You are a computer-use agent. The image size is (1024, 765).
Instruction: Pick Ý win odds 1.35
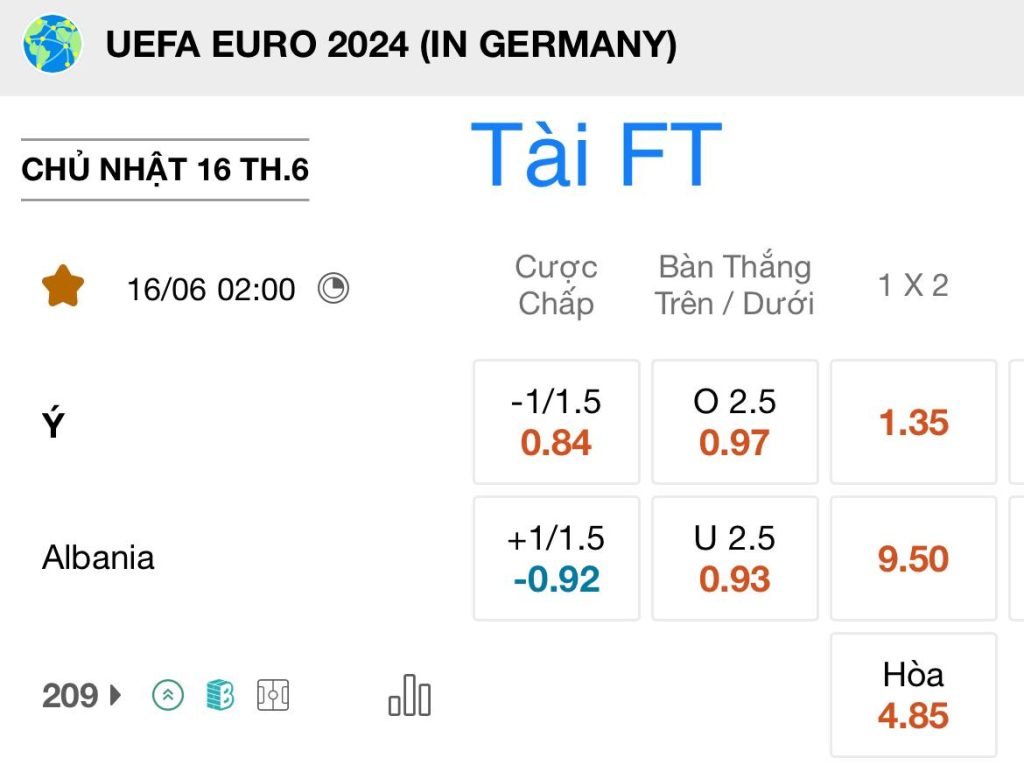tap(914, 422)
